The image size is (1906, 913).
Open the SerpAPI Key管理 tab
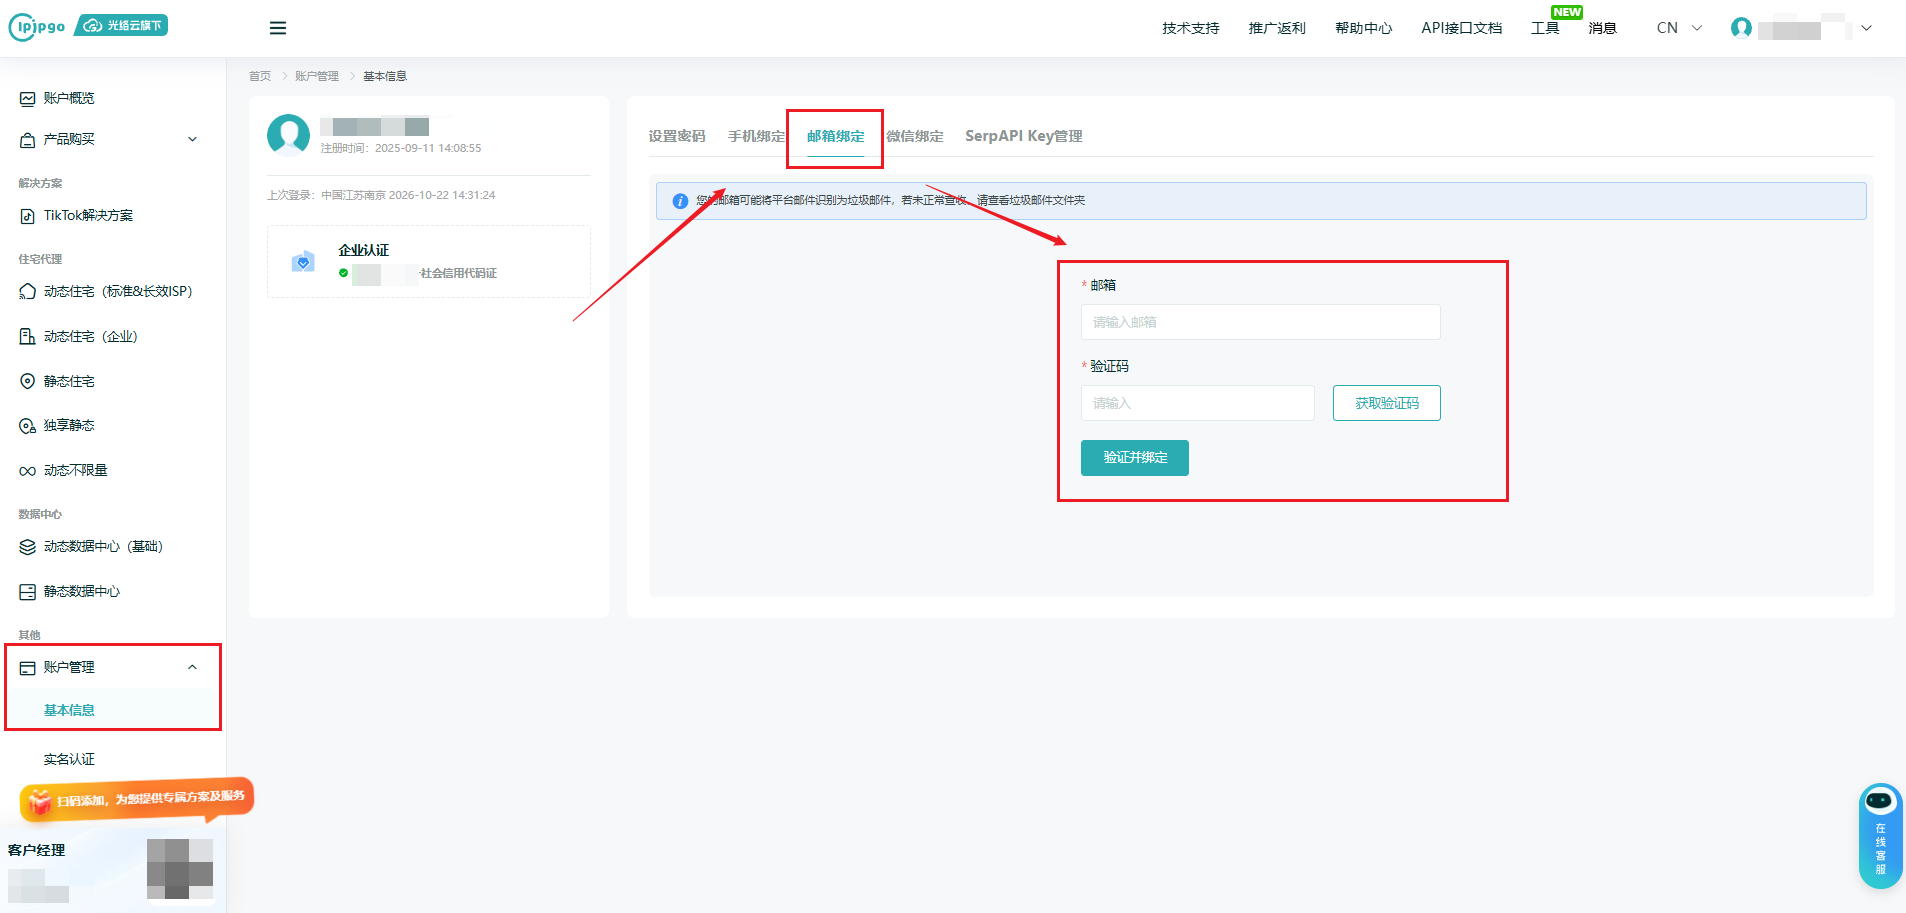coord(1024,136)
